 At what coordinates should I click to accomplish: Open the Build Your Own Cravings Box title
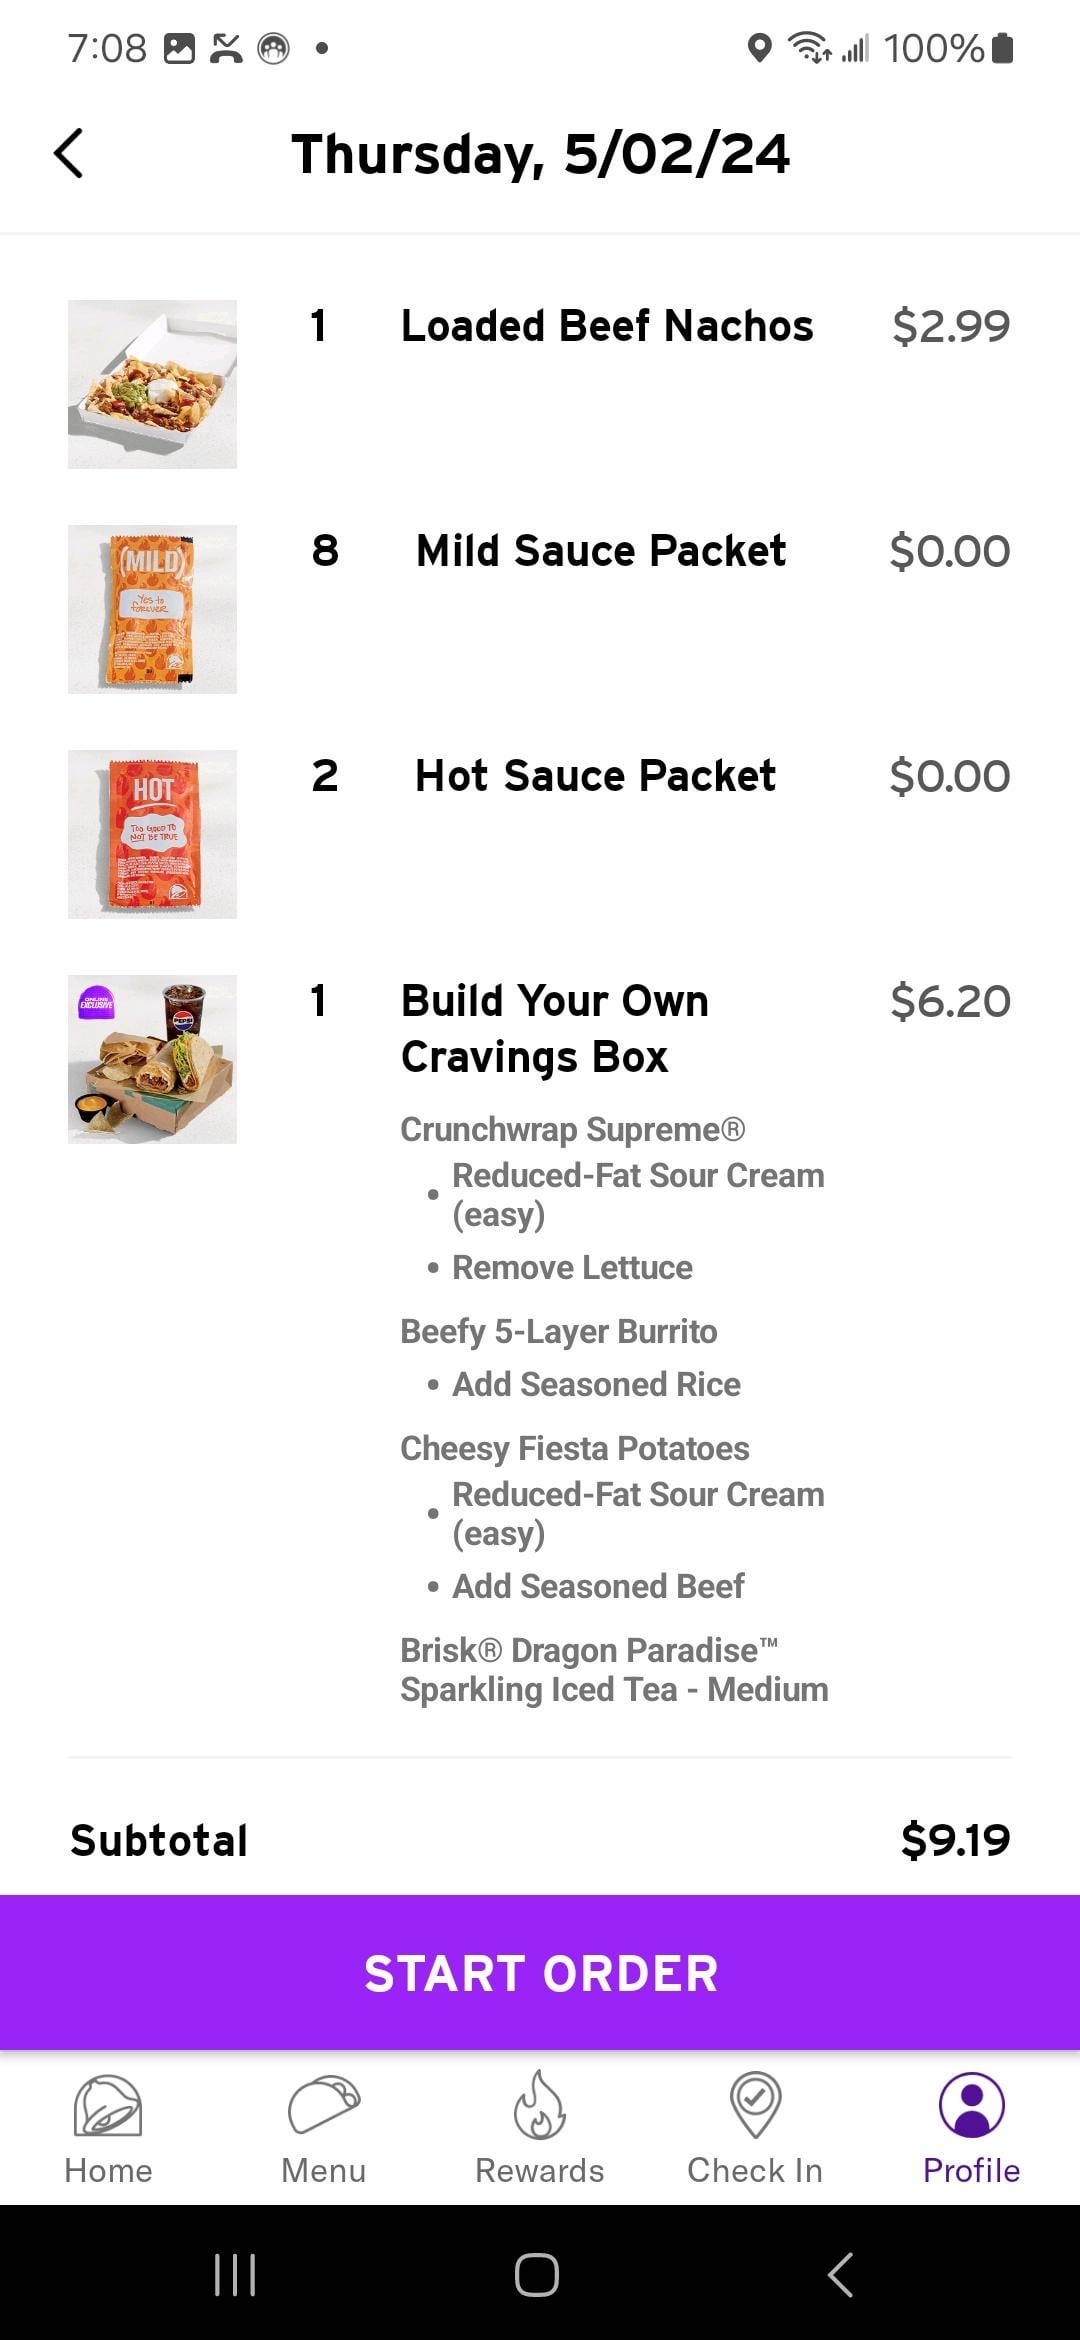[555, 1029]
